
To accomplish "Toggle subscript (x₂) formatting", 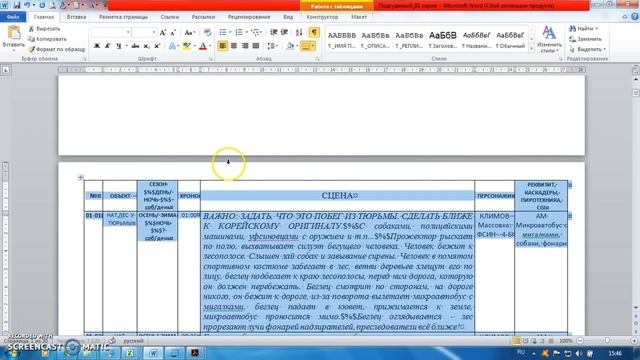I will pyautogui.click(x=146, y=46).
